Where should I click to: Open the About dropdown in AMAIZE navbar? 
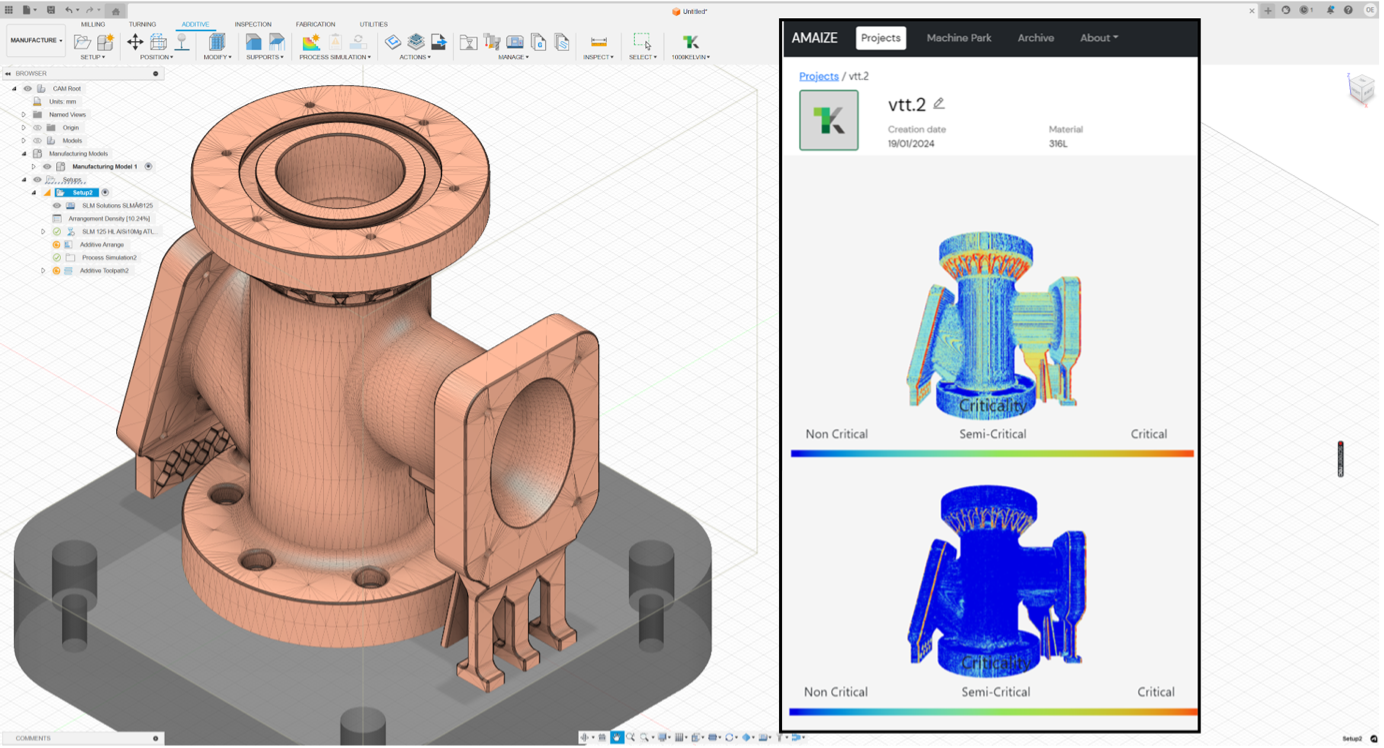pyautogui.click(x=1098, y=38)
